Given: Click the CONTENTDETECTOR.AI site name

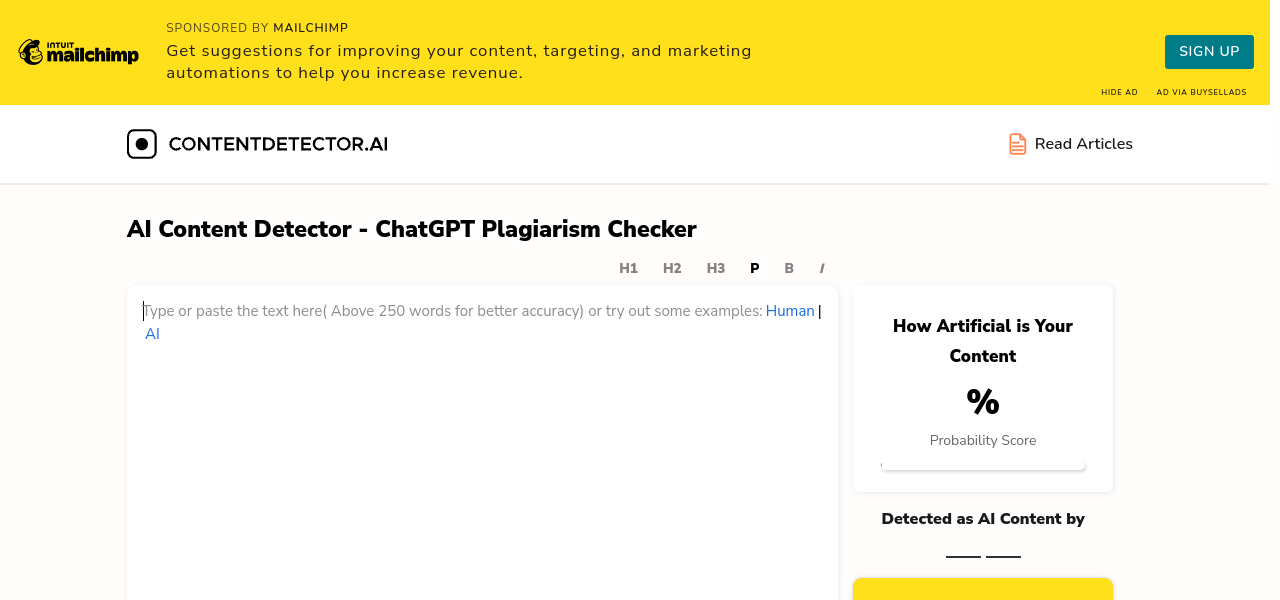Looking at the screenshot, I should tap(278, 144).
